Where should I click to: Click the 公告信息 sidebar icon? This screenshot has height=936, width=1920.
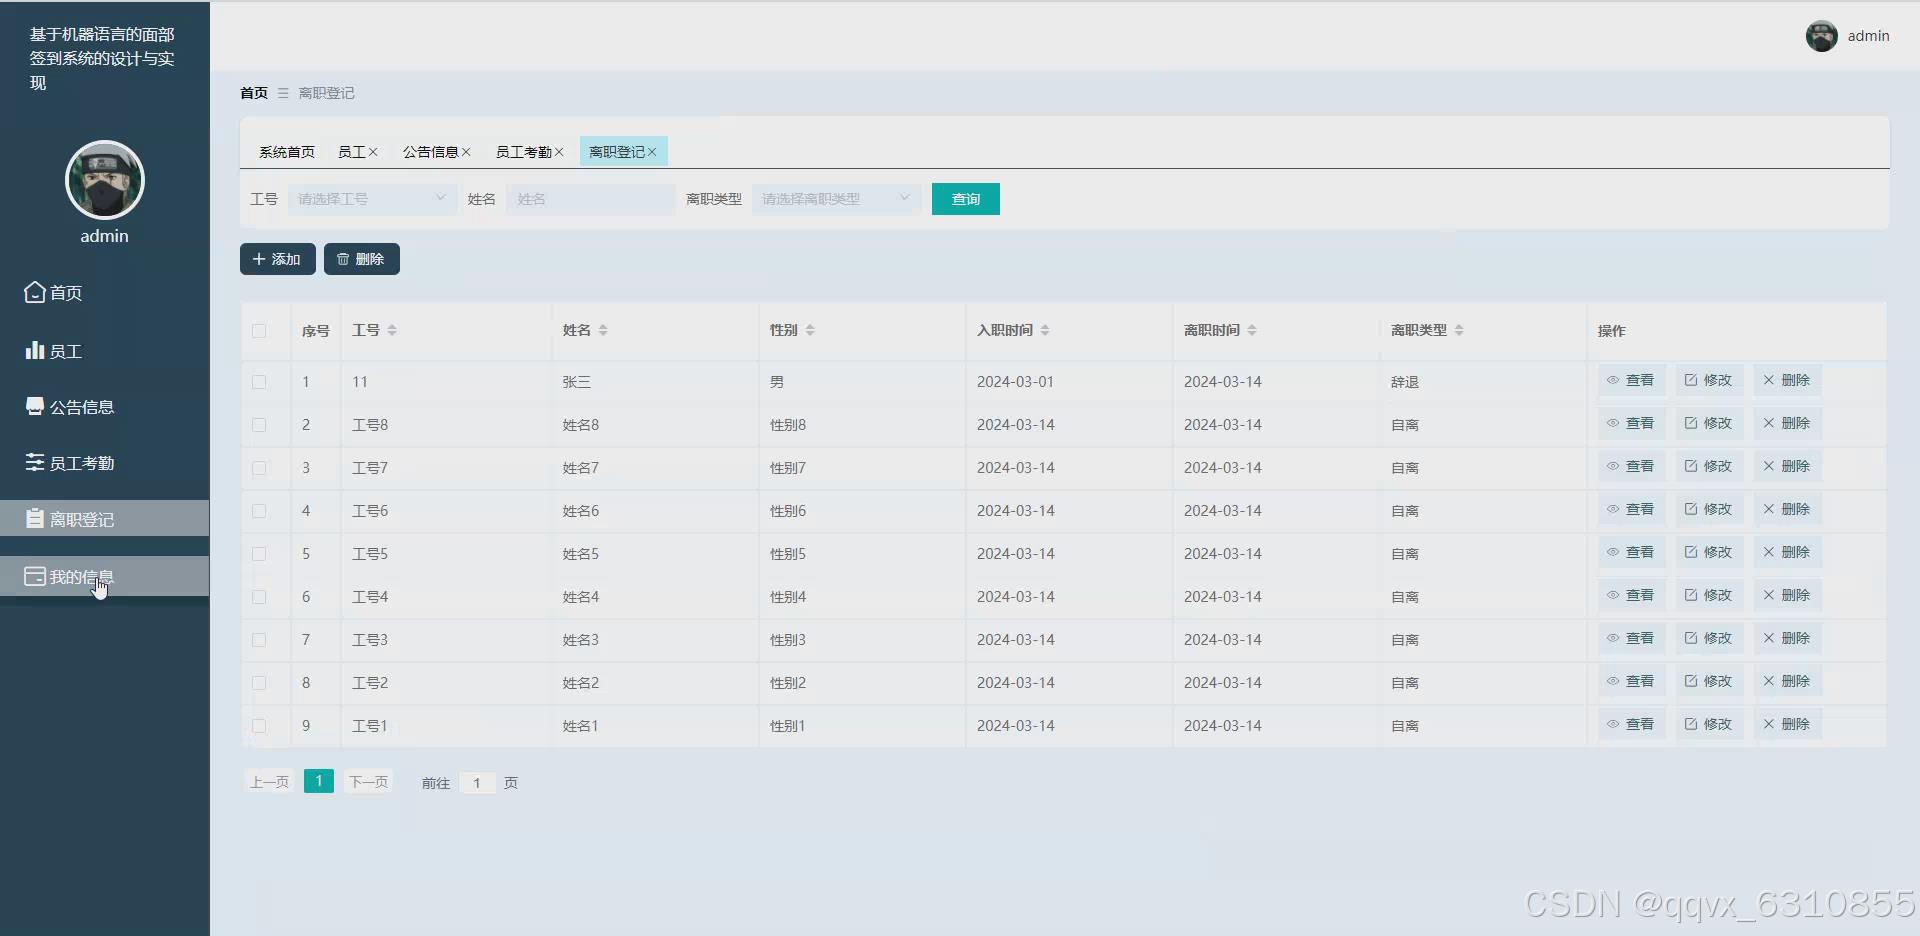35,406
